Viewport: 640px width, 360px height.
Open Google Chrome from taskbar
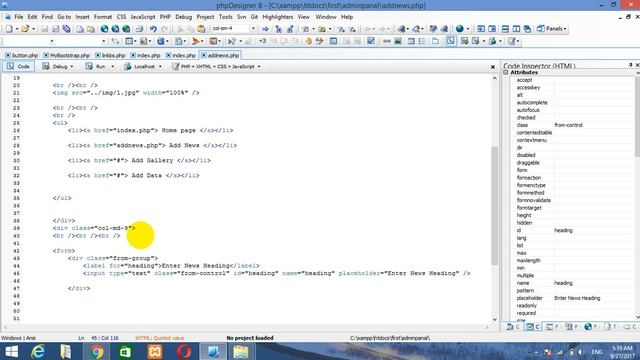click(96, 351)
